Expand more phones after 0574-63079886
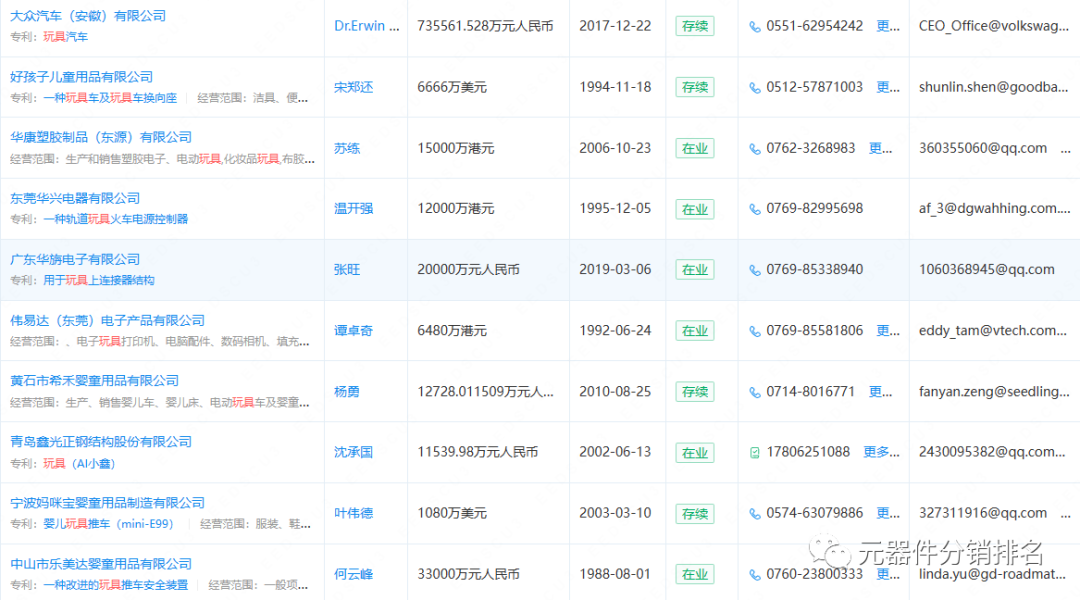The image size is (1080, 600). 888,513
